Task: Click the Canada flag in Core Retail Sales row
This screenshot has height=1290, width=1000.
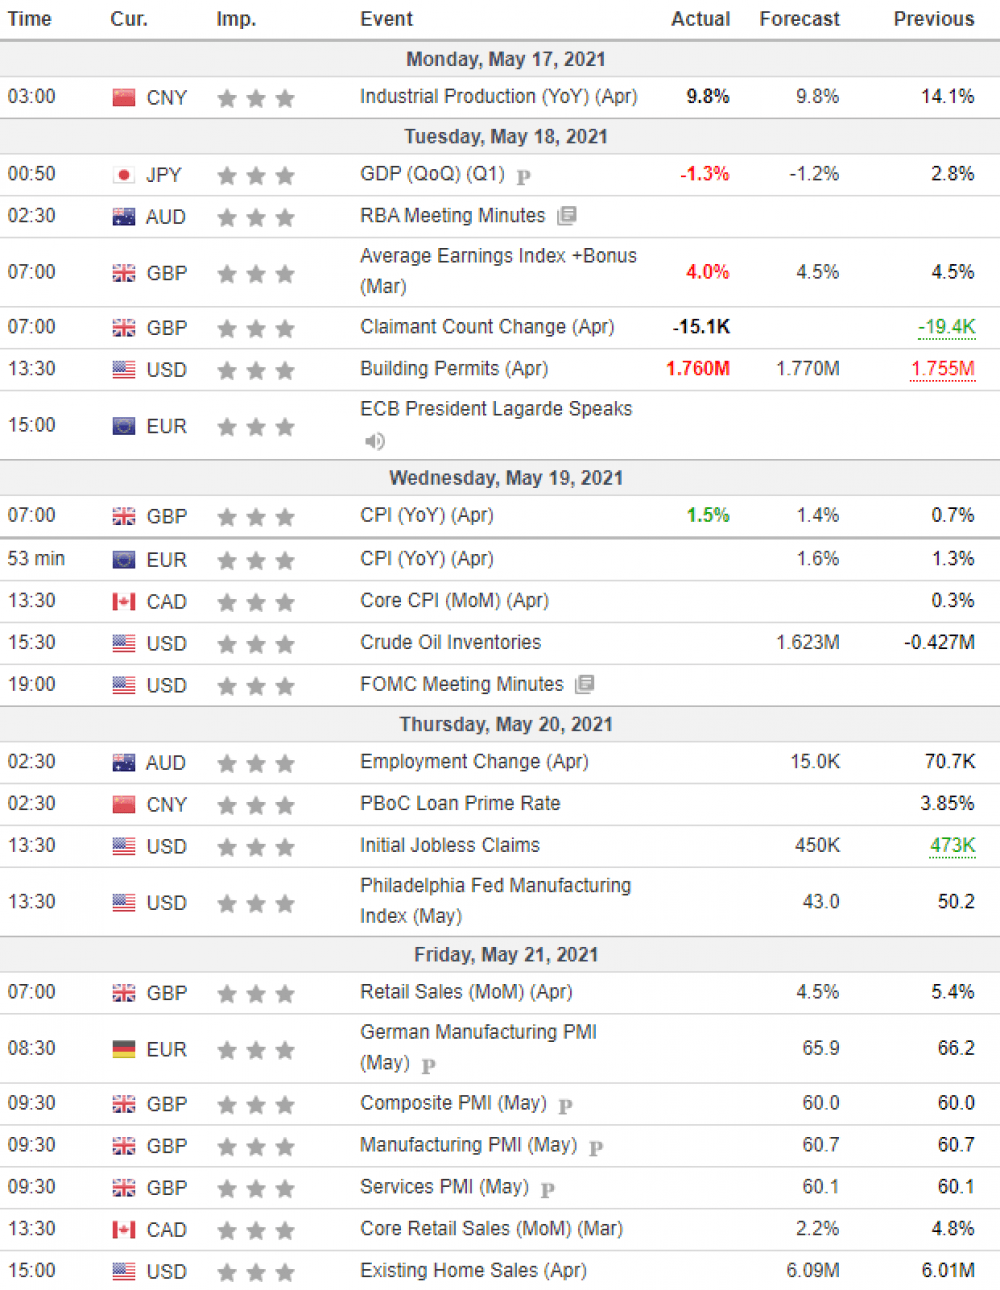Action: point(124,1229)
